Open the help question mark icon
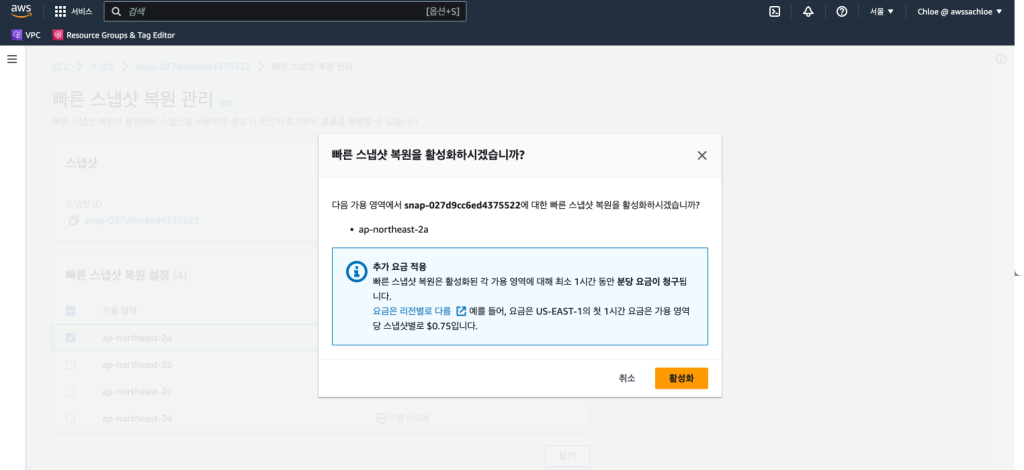Viewport: 1024px width, 470px height. [x=842, y=12]
